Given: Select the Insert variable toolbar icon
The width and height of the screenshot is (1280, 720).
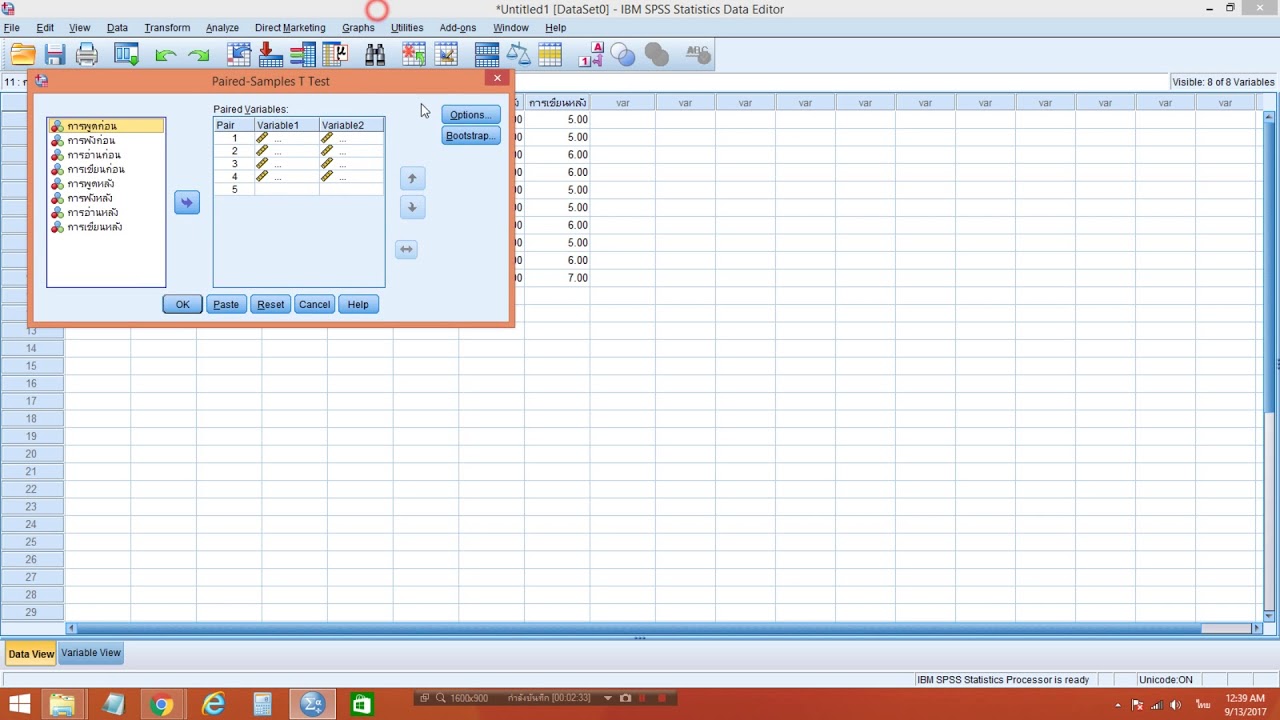Looking at the screenshot, I should coord(446,55).
